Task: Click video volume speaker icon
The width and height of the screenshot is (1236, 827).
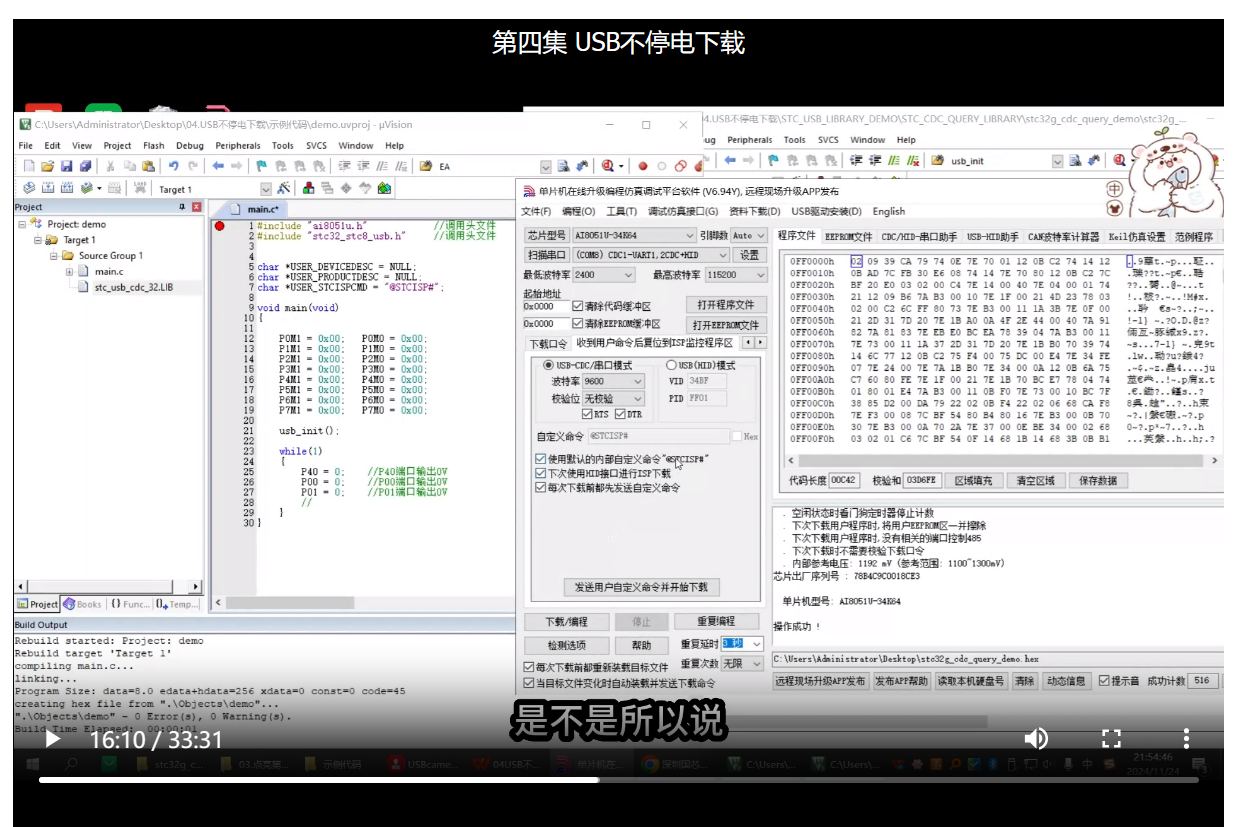Action: pyautogui.click(x=1036, y=739)
